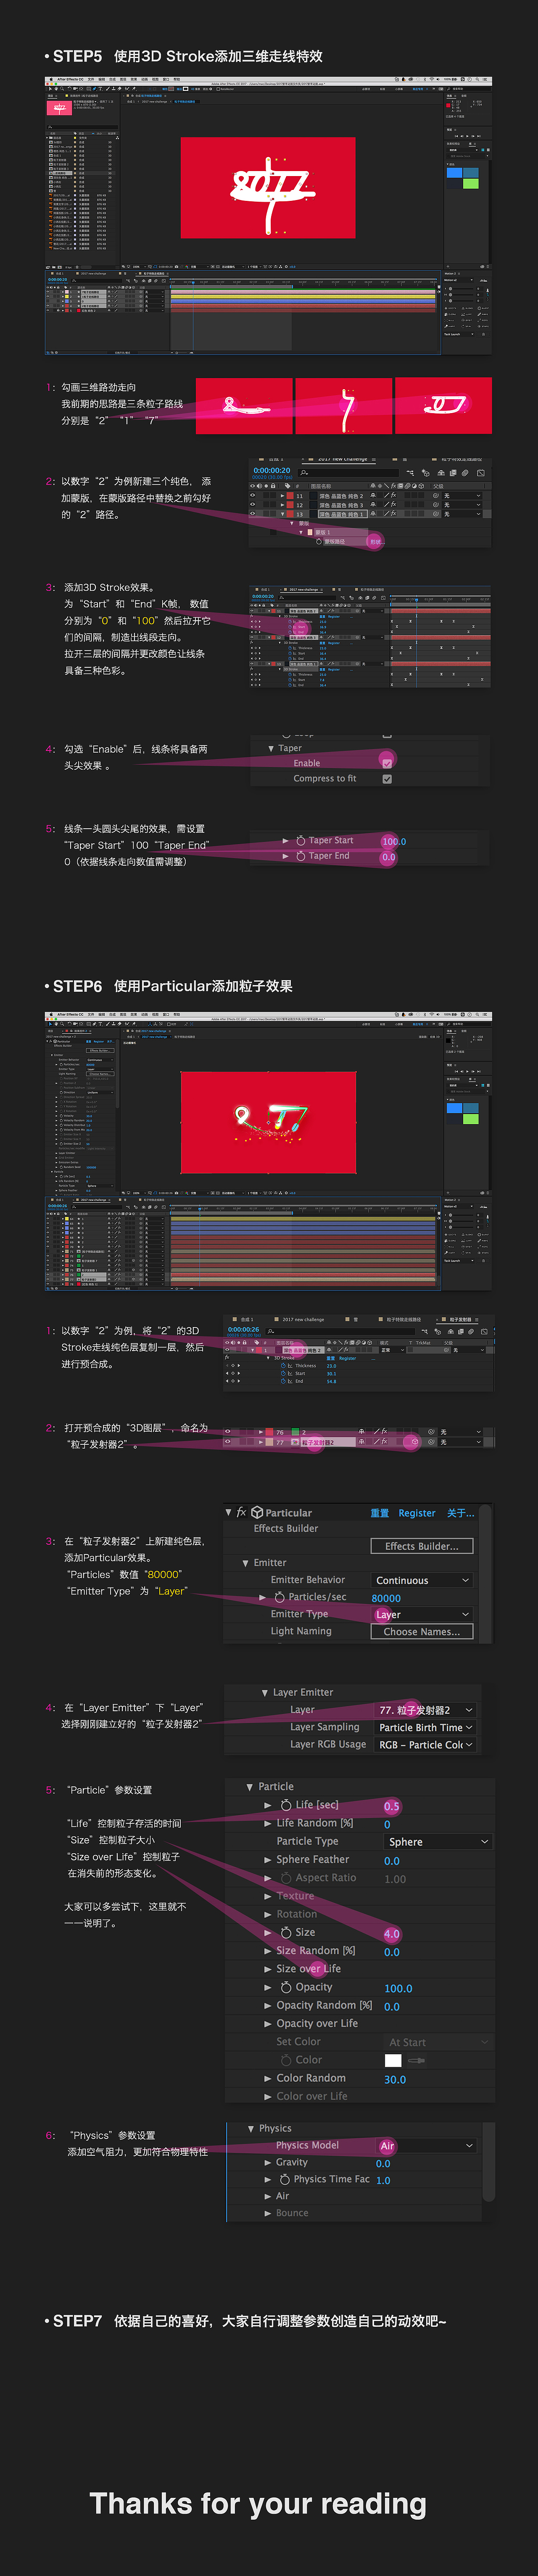The image size is (538, 2576).
Task: Hide layer 13 with its eye toggle
Action: coord(252,514)
